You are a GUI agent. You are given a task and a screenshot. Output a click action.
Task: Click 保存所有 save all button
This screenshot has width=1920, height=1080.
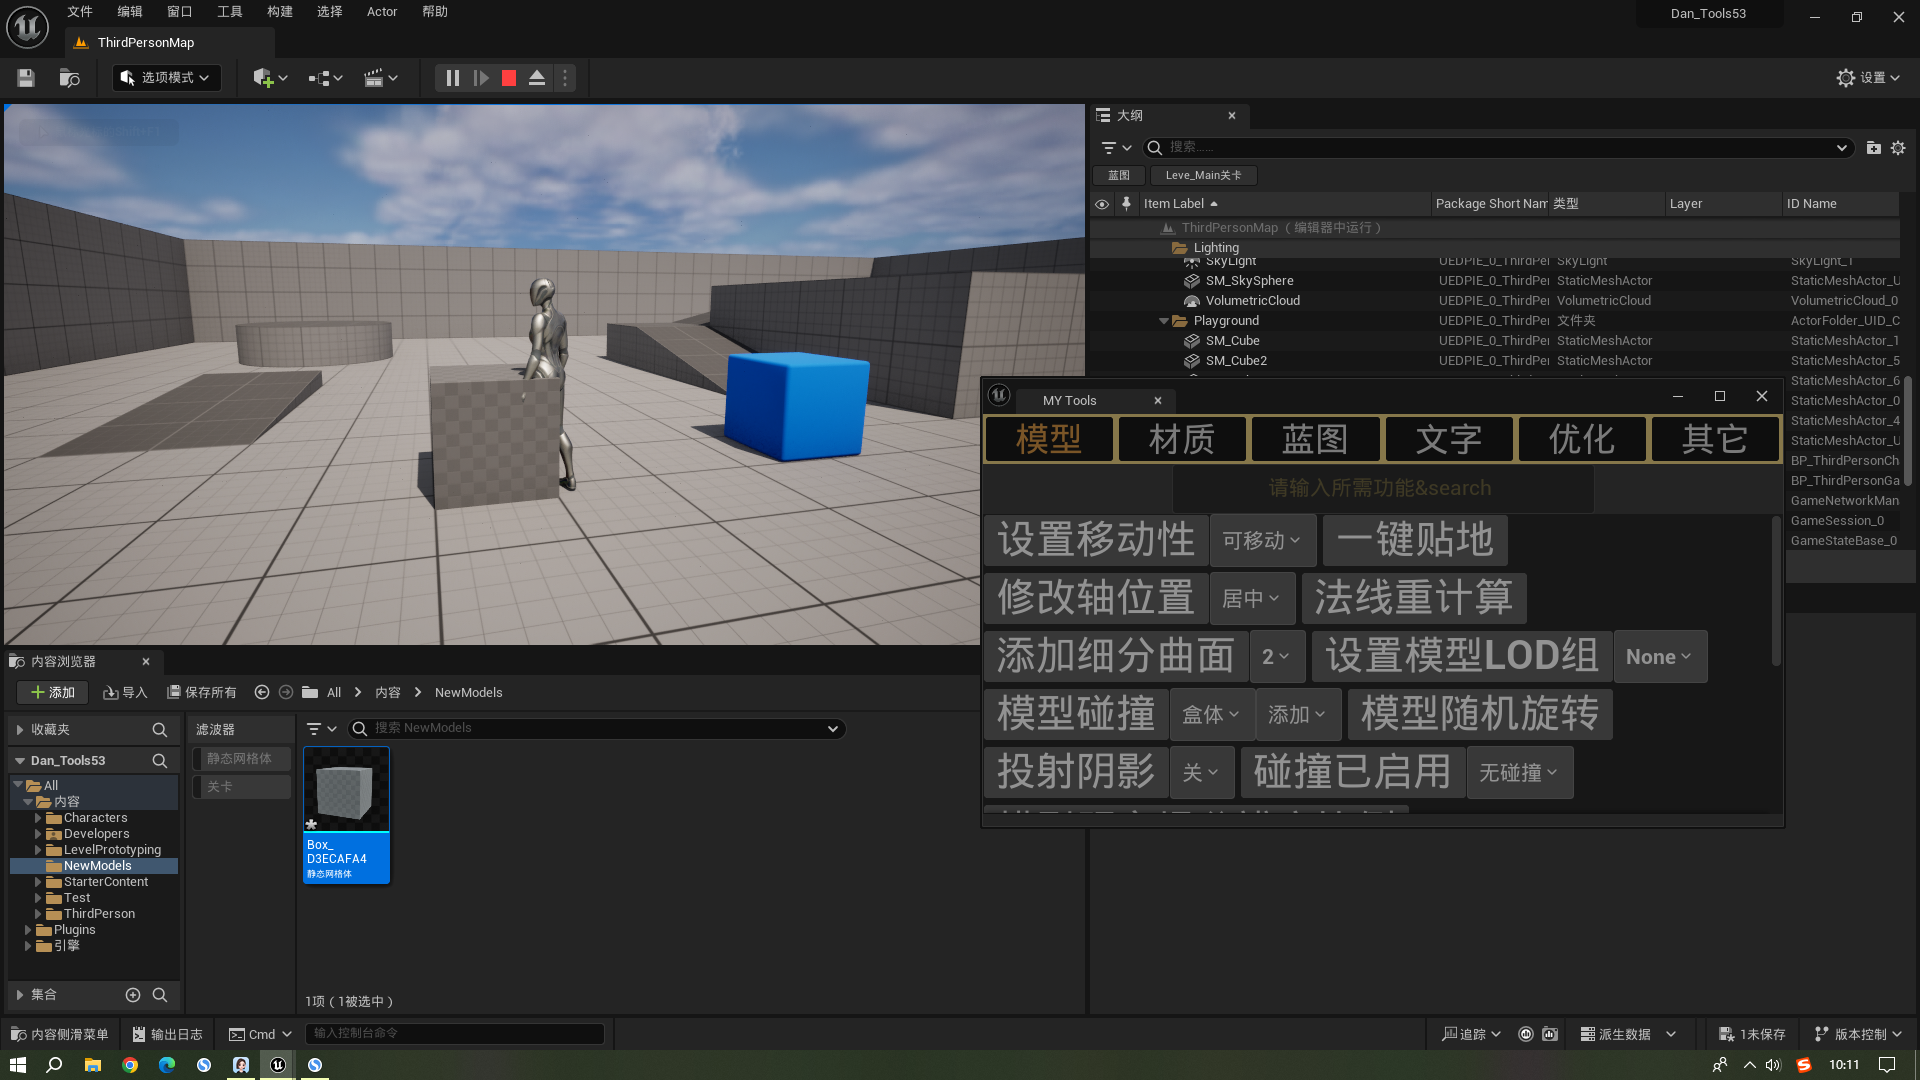202,692
